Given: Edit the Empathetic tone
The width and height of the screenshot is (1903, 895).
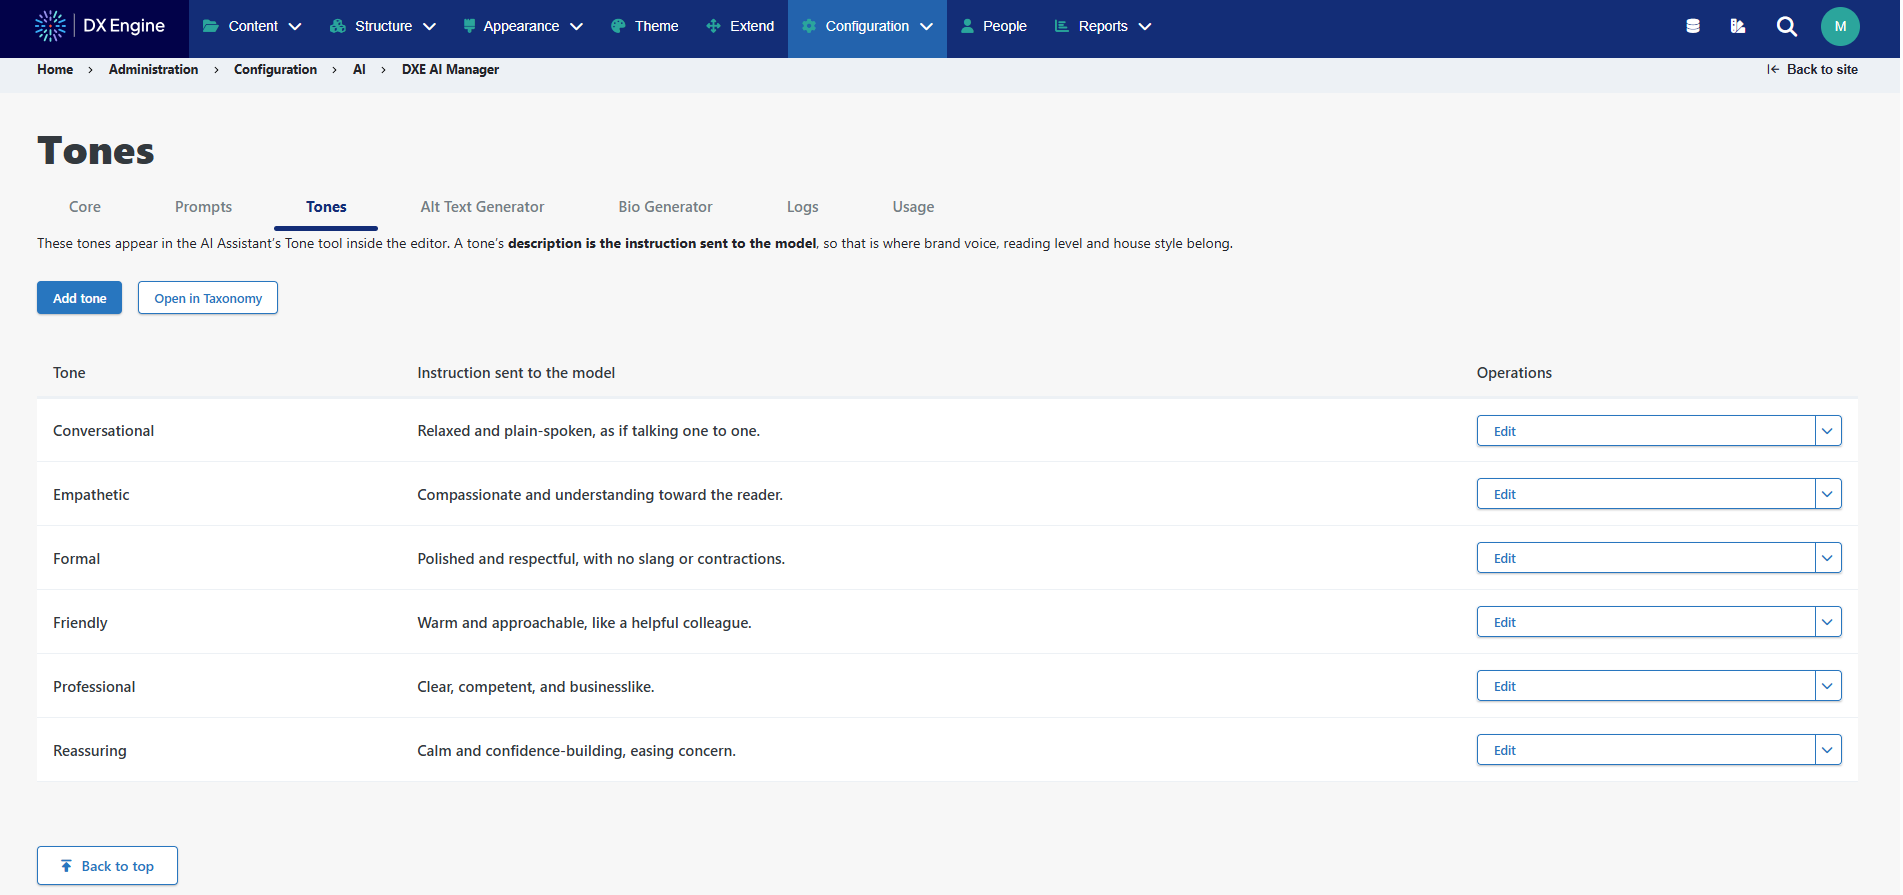Looking at the screenshot, I should 1646,494.
